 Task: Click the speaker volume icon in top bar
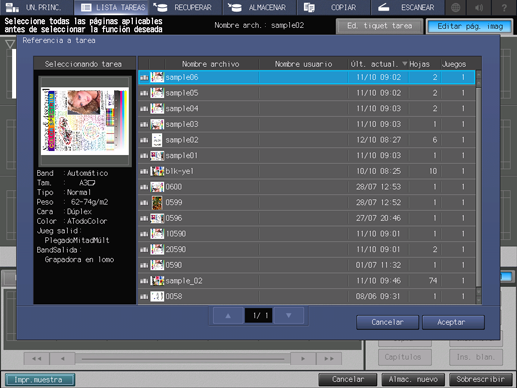tap(479, 7)
